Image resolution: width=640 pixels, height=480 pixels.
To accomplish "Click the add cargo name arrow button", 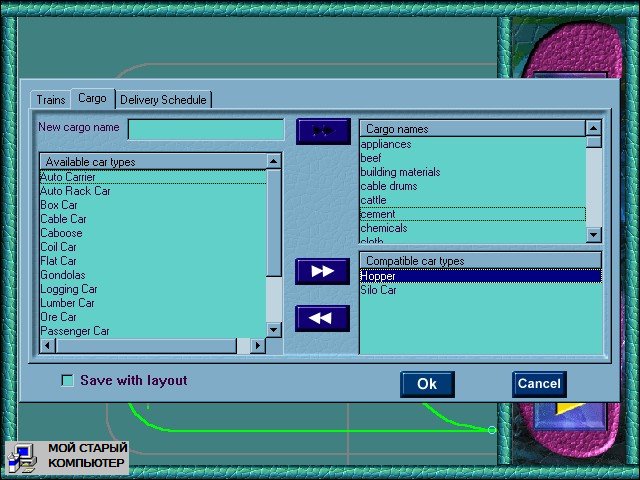I will coord(322,131).
